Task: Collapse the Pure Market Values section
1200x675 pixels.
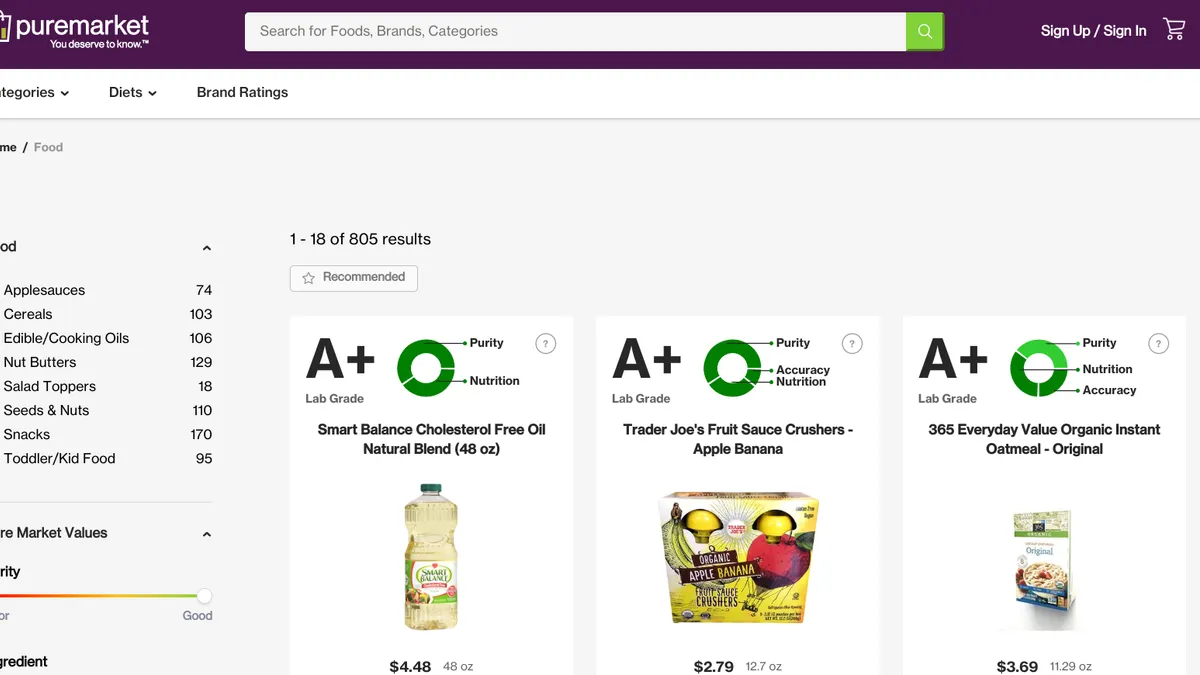Action: point(207,534)
